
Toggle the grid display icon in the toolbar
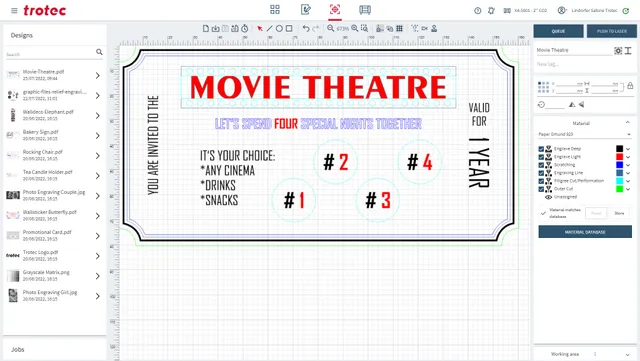point(400,28)
